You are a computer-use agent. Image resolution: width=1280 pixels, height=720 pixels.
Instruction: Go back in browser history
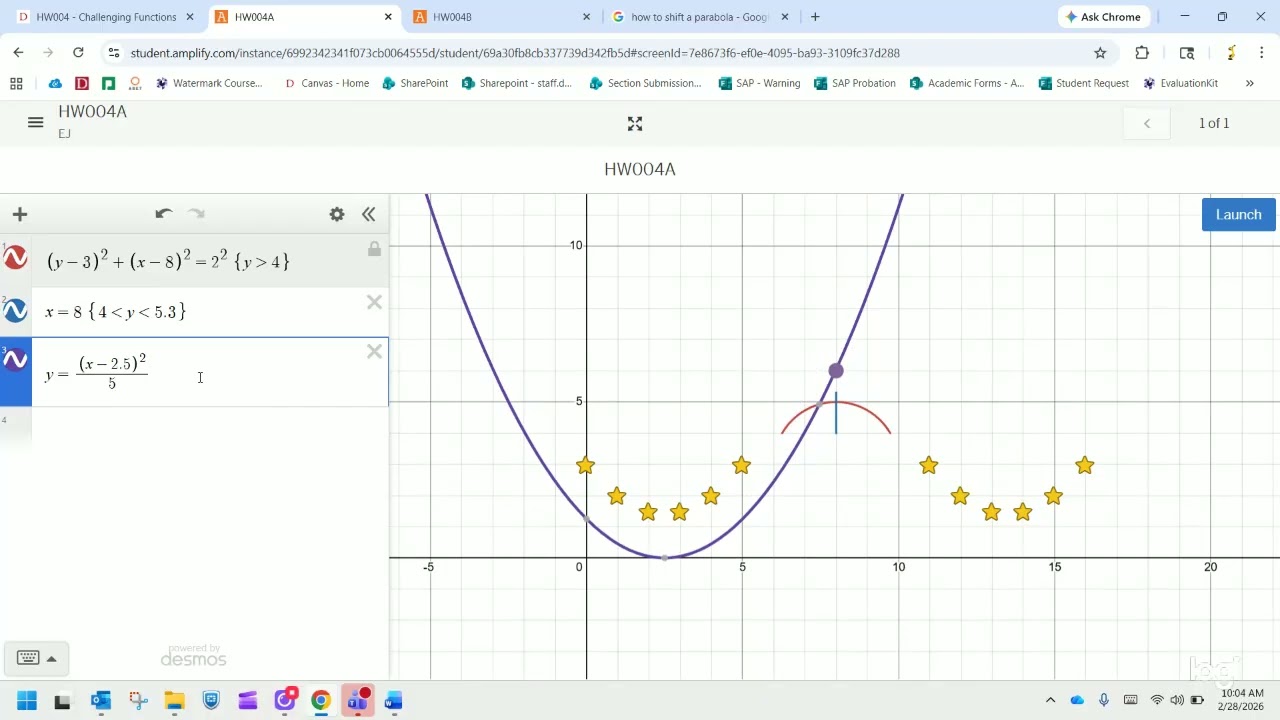pyautogui.click(x=19, y=53)
